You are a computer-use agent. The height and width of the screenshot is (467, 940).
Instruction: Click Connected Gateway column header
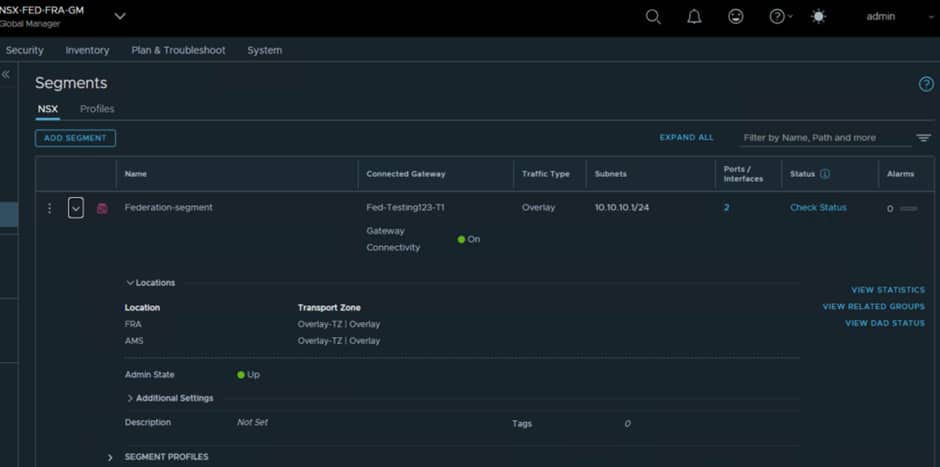coord(406,174)
